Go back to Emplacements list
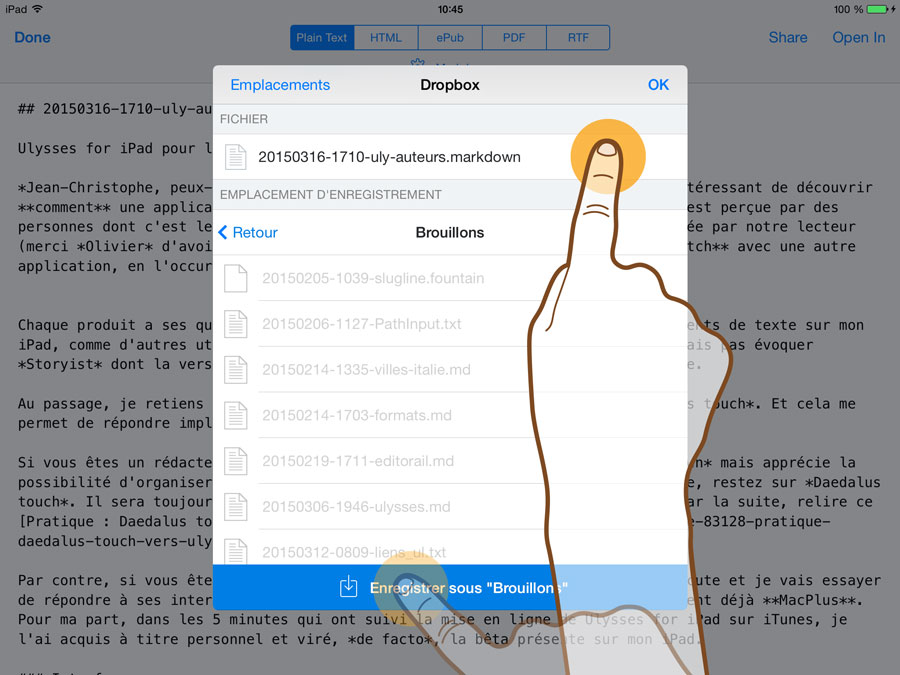The height and width of the screenshot is (675, 900). (280, 85)
